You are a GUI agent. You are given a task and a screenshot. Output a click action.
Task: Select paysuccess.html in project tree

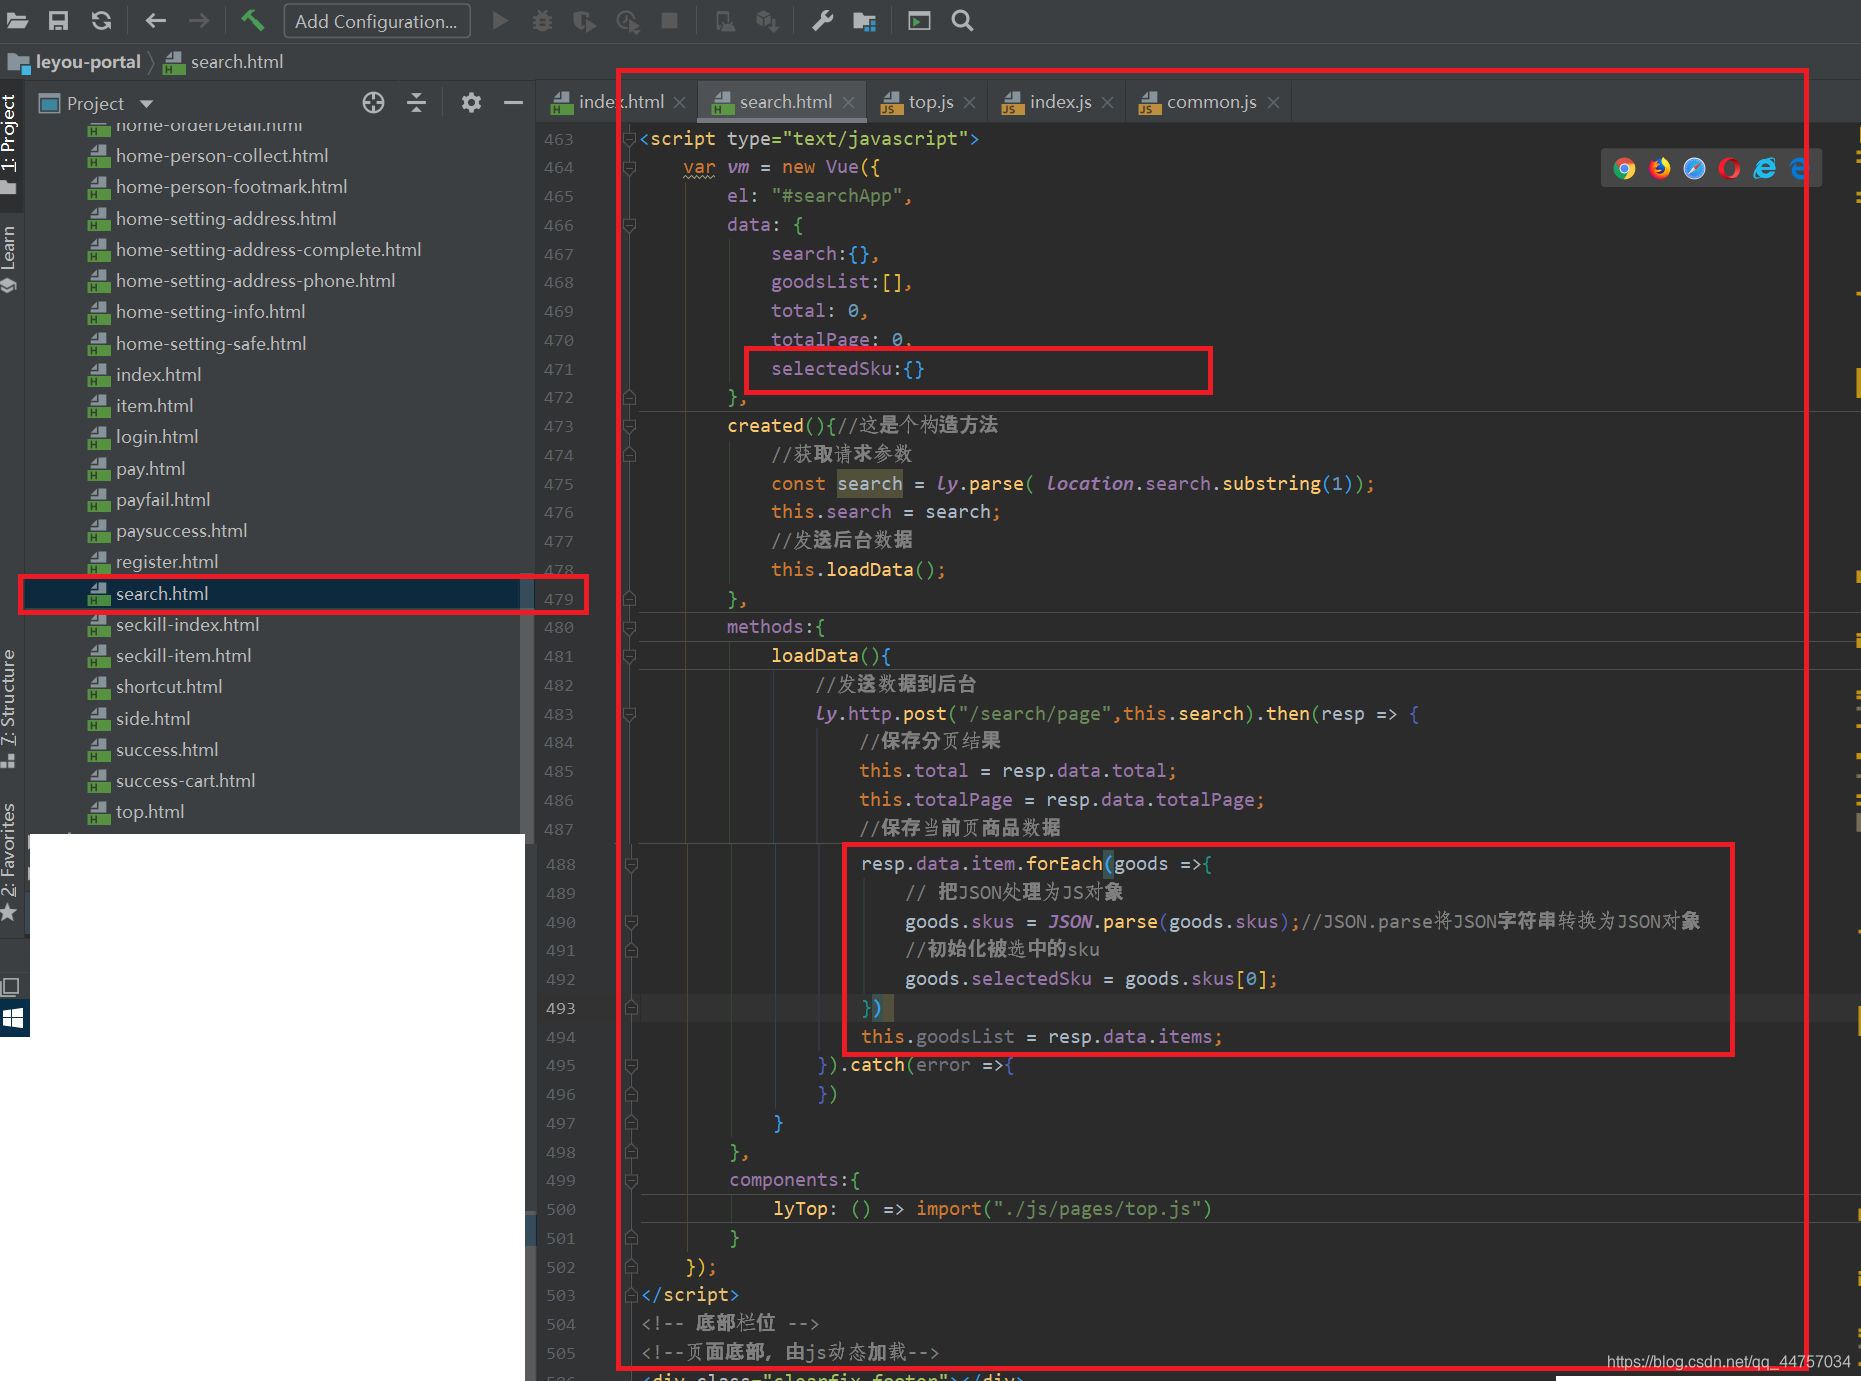(181, 531)
